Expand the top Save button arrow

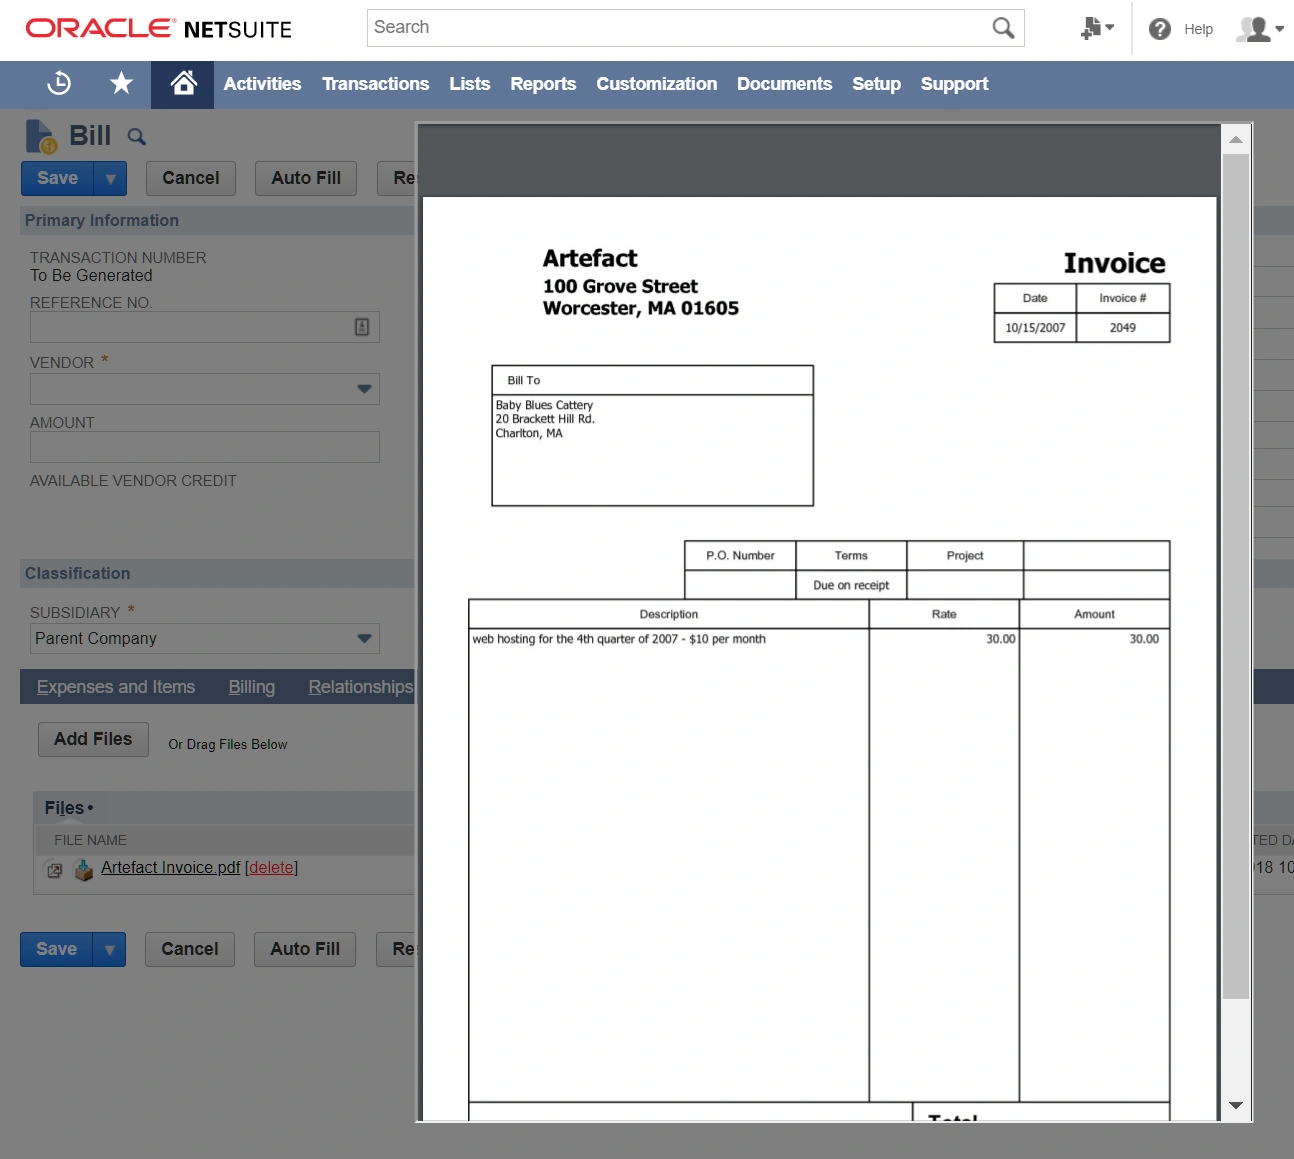pos(110,179)
